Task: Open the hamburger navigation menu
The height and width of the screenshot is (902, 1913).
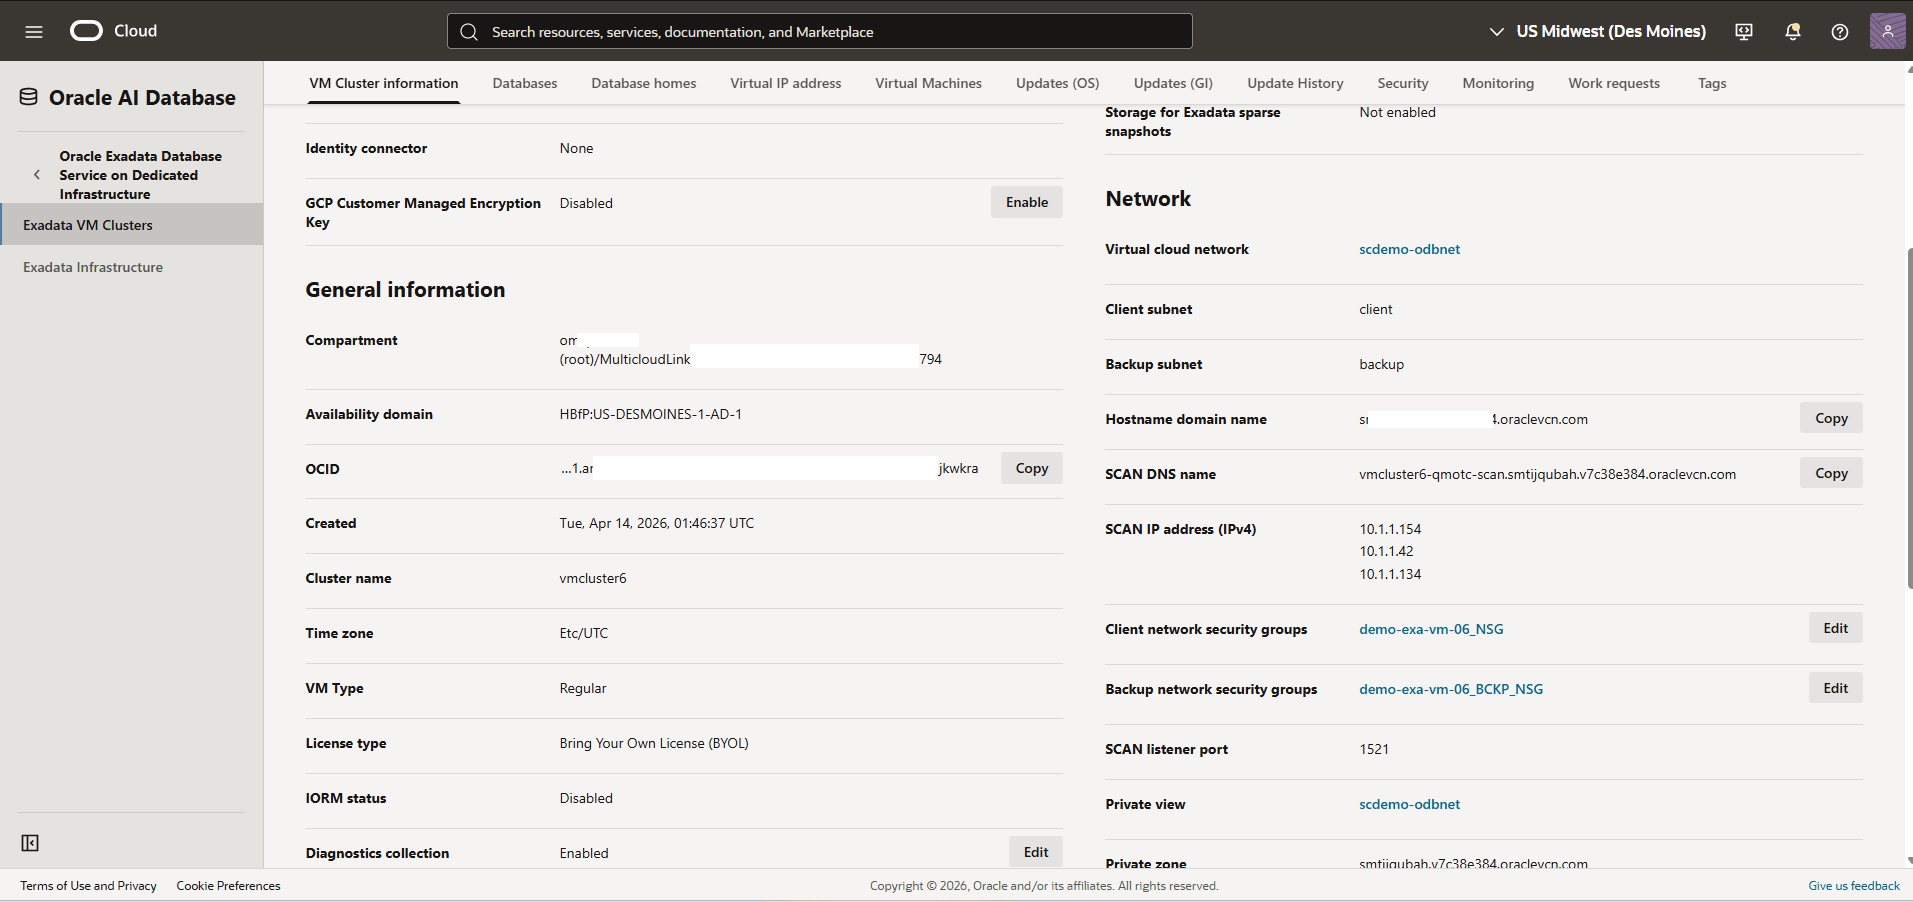Action: coord(34,32)
